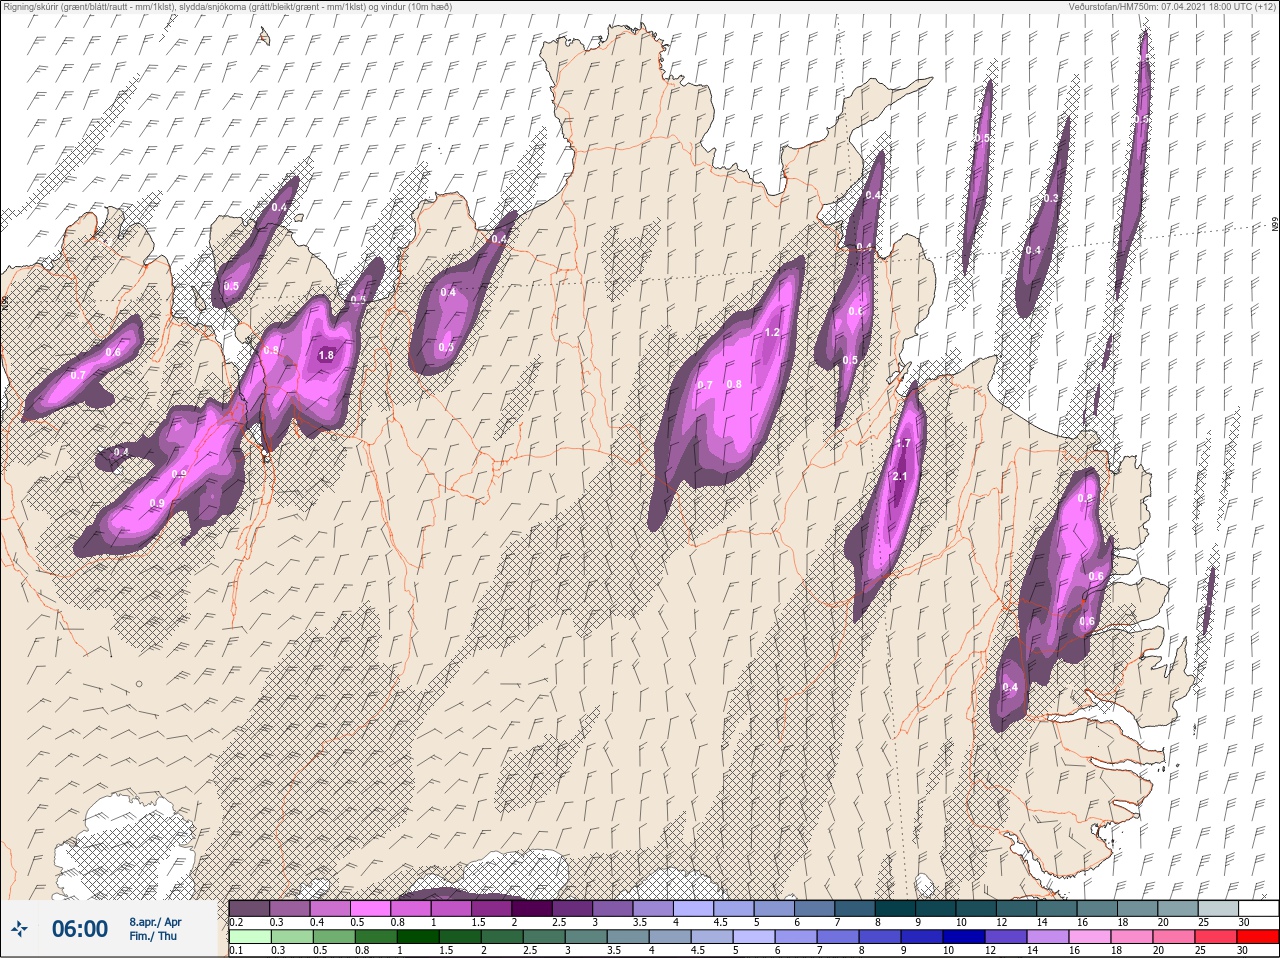
Task: Click the 2.1 precipitation value on the map
Action: [899, 477]
